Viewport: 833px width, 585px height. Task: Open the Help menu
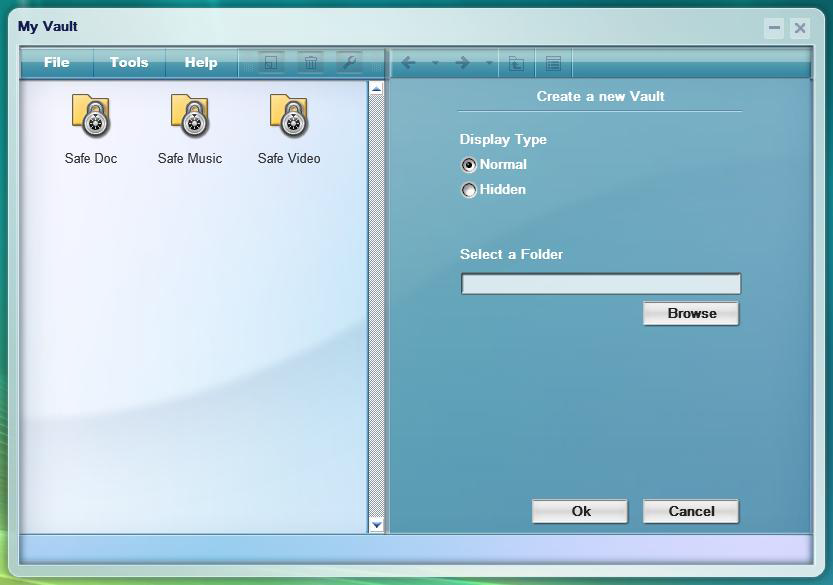tap(201, 63)
